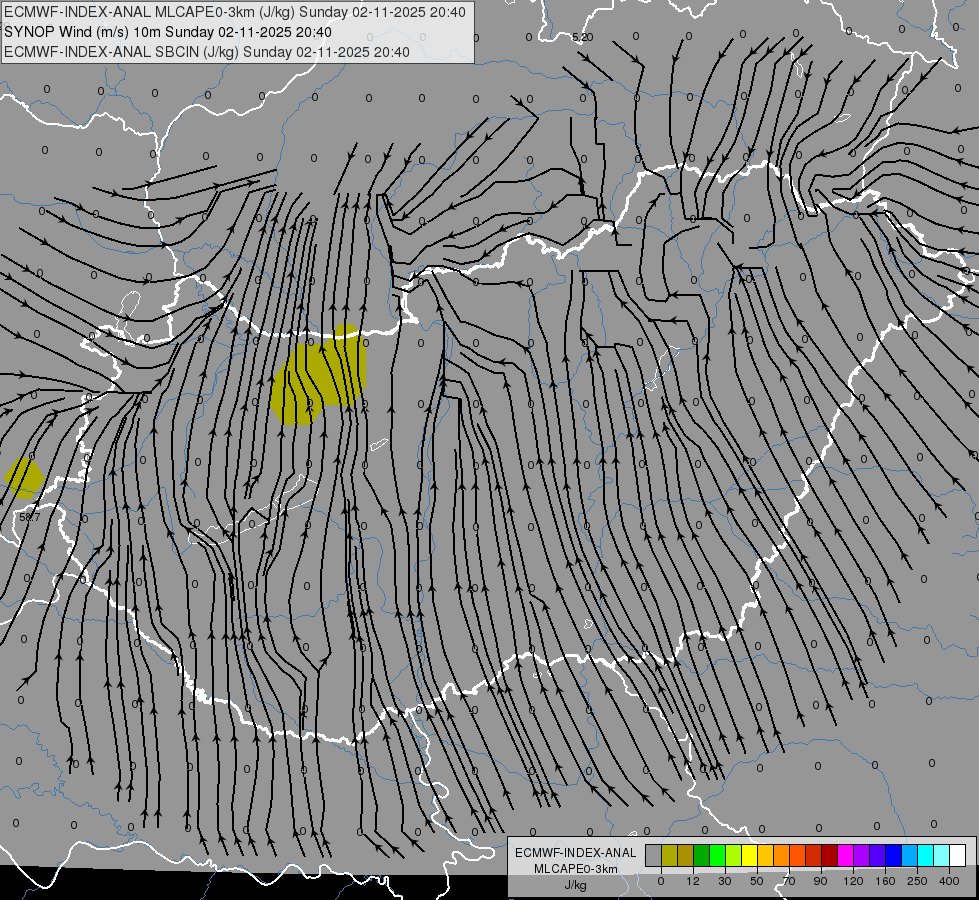Click the "MLCAPE0-3km" legend label
Viewport: 979px width, 900px height.
coord(575,869)
